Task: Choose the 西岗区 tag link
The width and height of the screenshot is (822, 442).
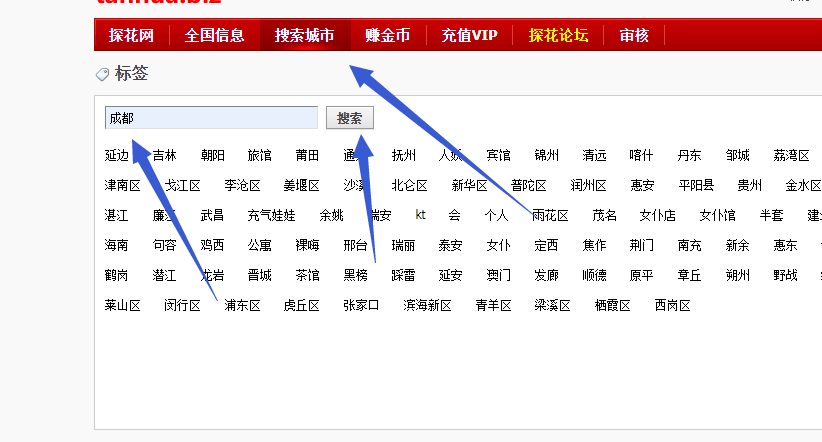Action: click(x=672, y=305)
